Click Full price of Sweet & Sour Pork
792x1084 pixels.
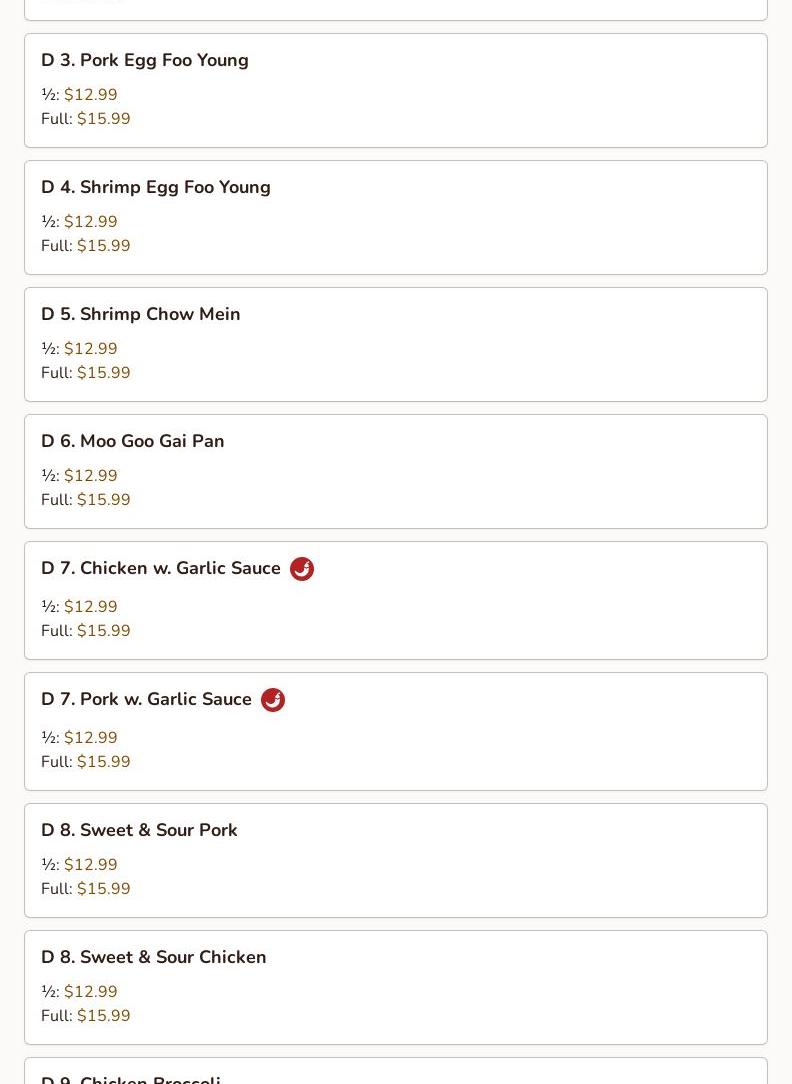pos(104,888)
